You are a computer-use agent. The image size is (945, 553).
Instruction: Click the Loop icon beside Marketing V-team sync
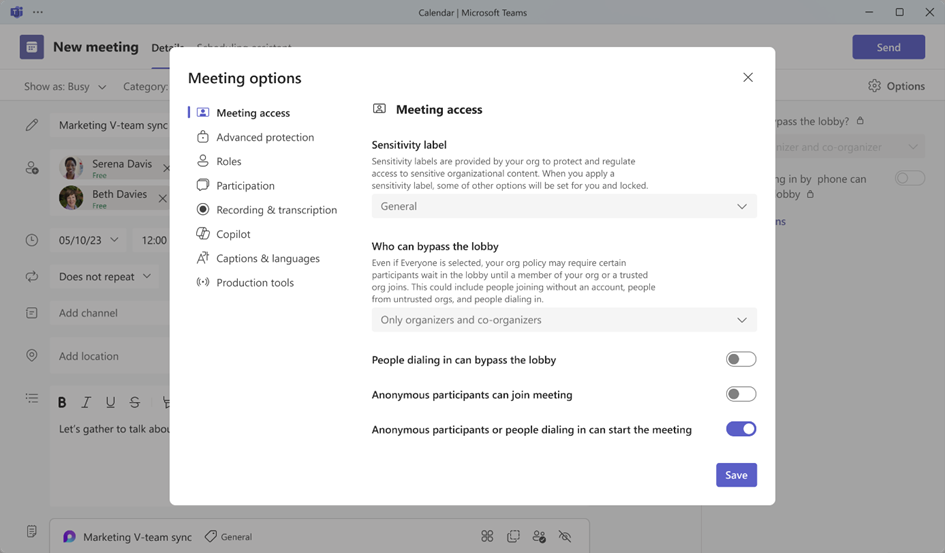[69, 536]
